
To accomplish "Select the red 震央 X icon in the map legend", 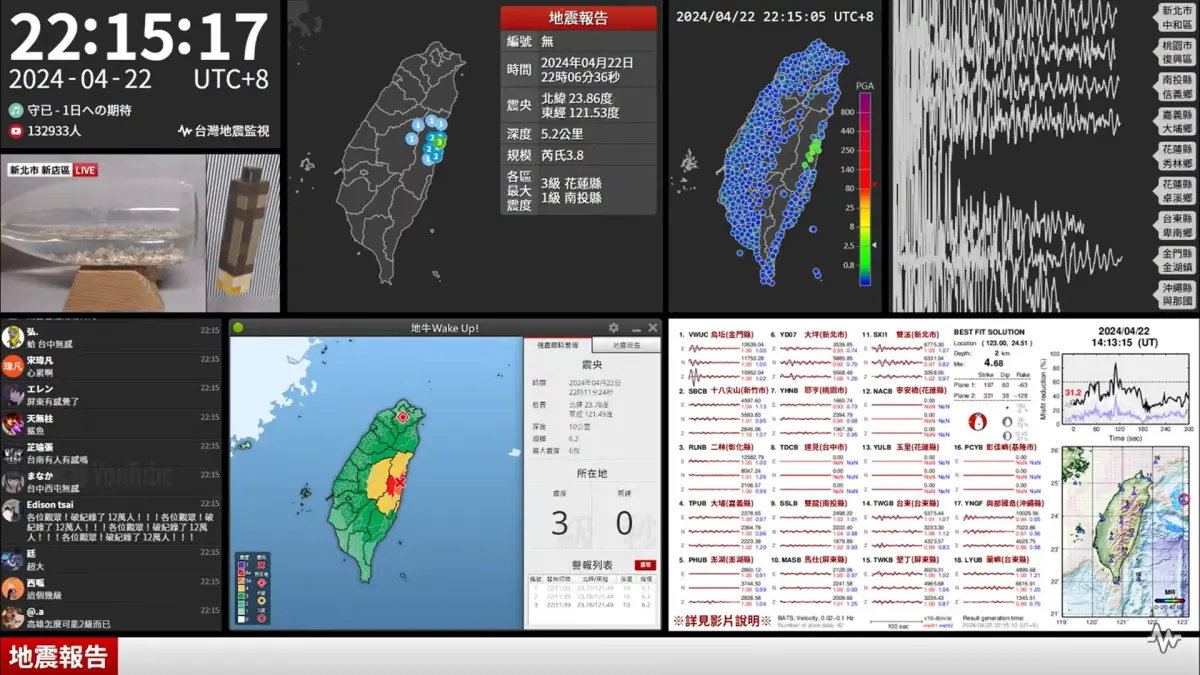I will tap(261, 565).
